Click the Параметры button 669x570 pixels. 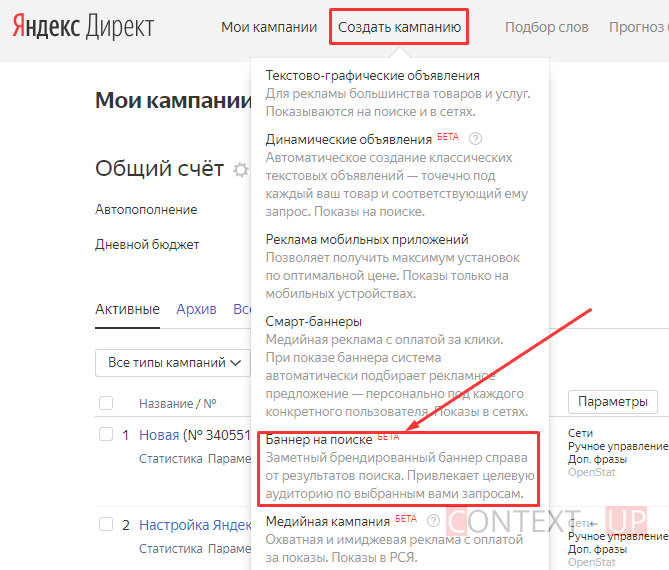(x=613, y=401)
